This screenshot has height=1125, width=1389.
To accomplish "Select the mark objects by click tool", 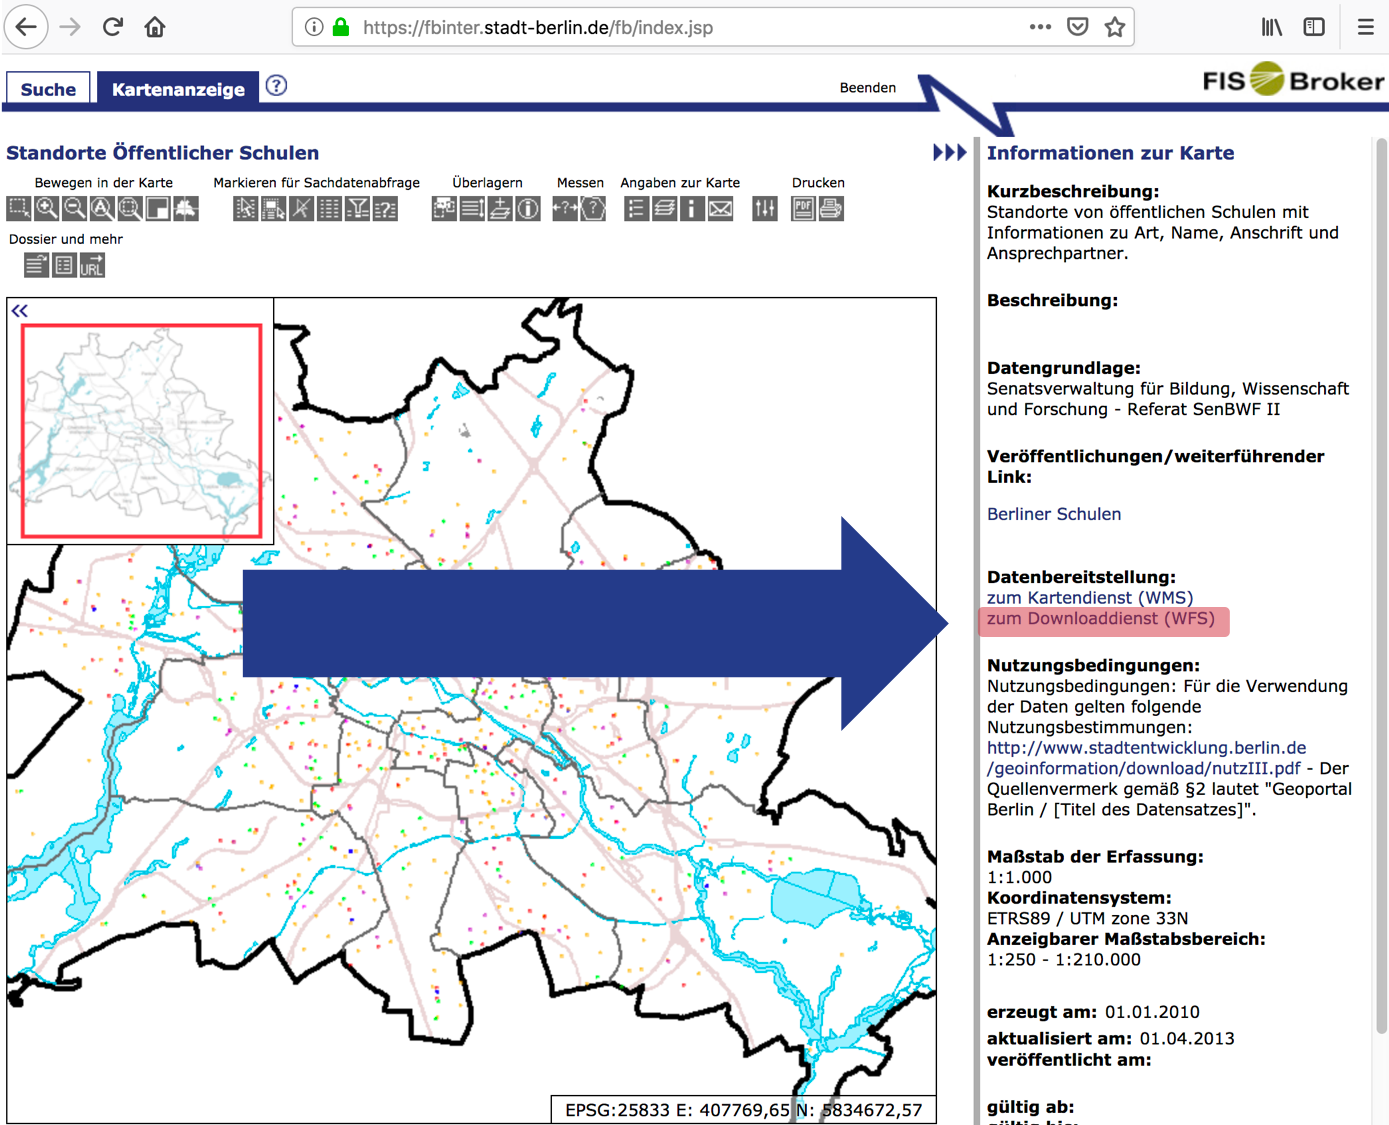I will tap(246, 208).
